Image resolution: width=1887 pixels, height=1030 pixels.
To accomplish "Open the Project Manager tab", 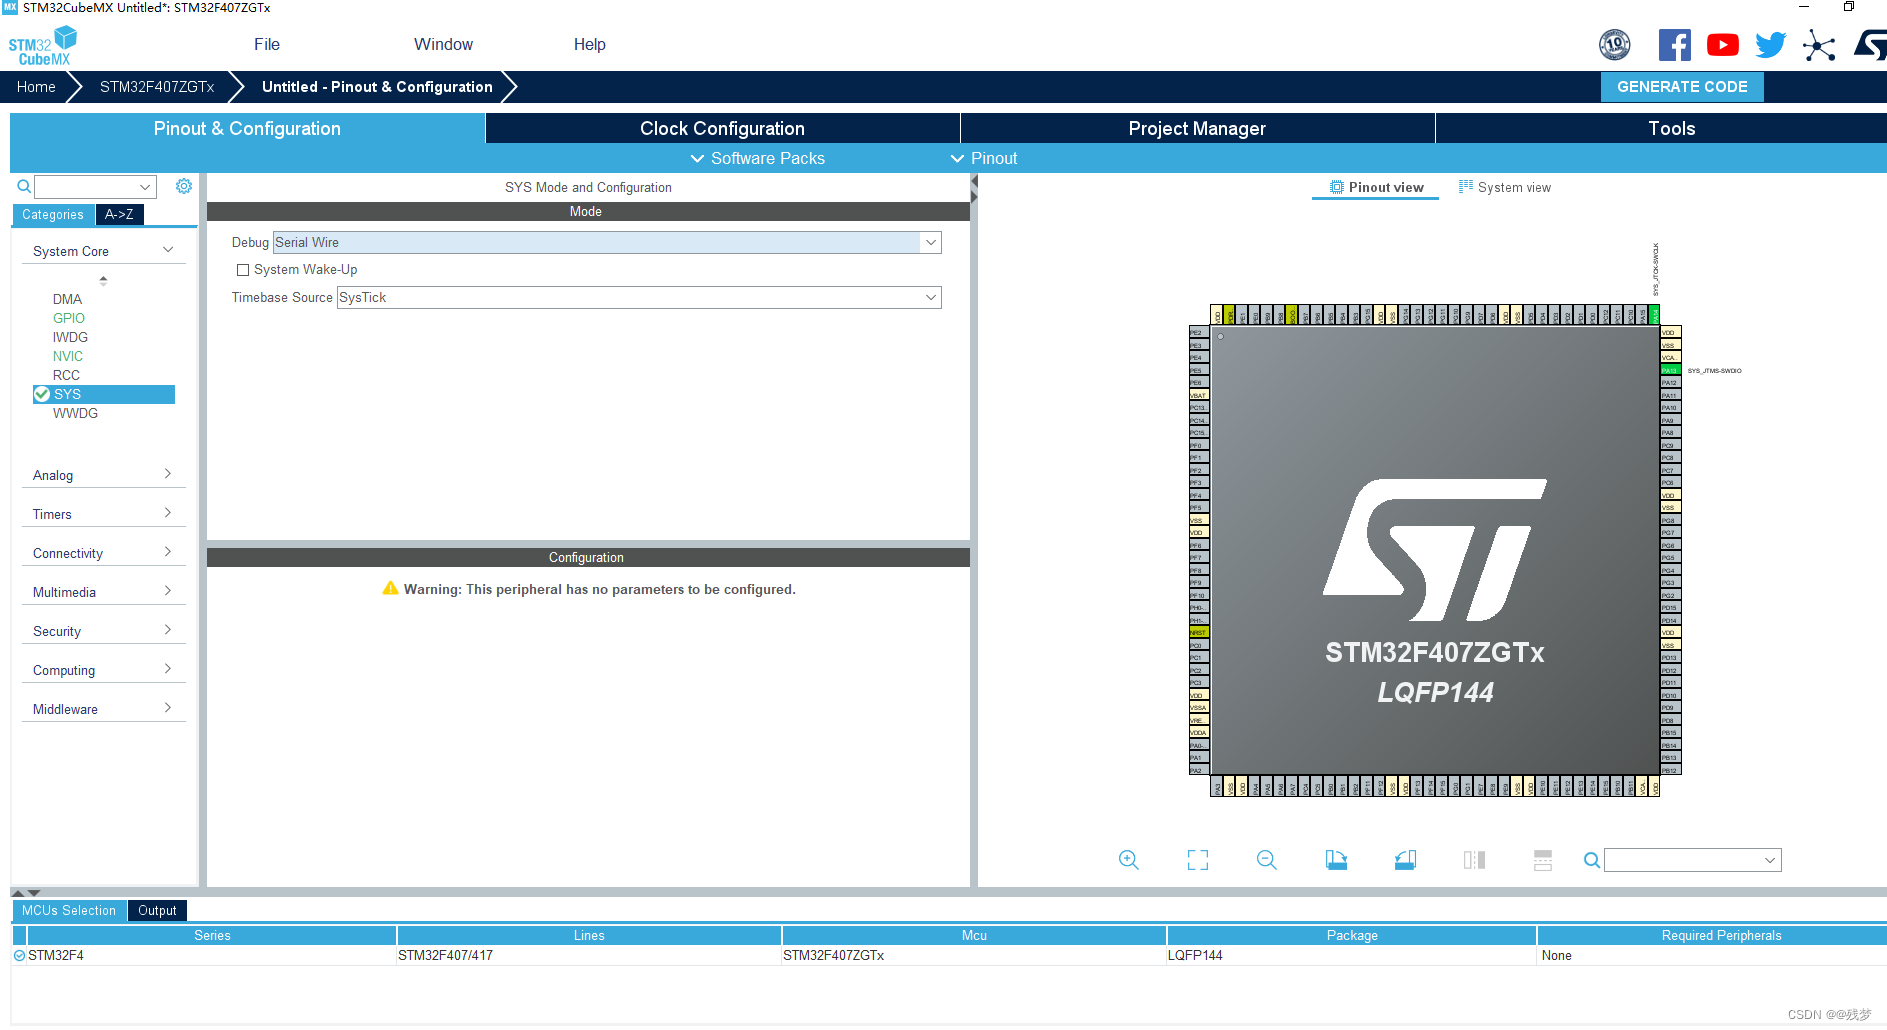I will pos(1196,128).
